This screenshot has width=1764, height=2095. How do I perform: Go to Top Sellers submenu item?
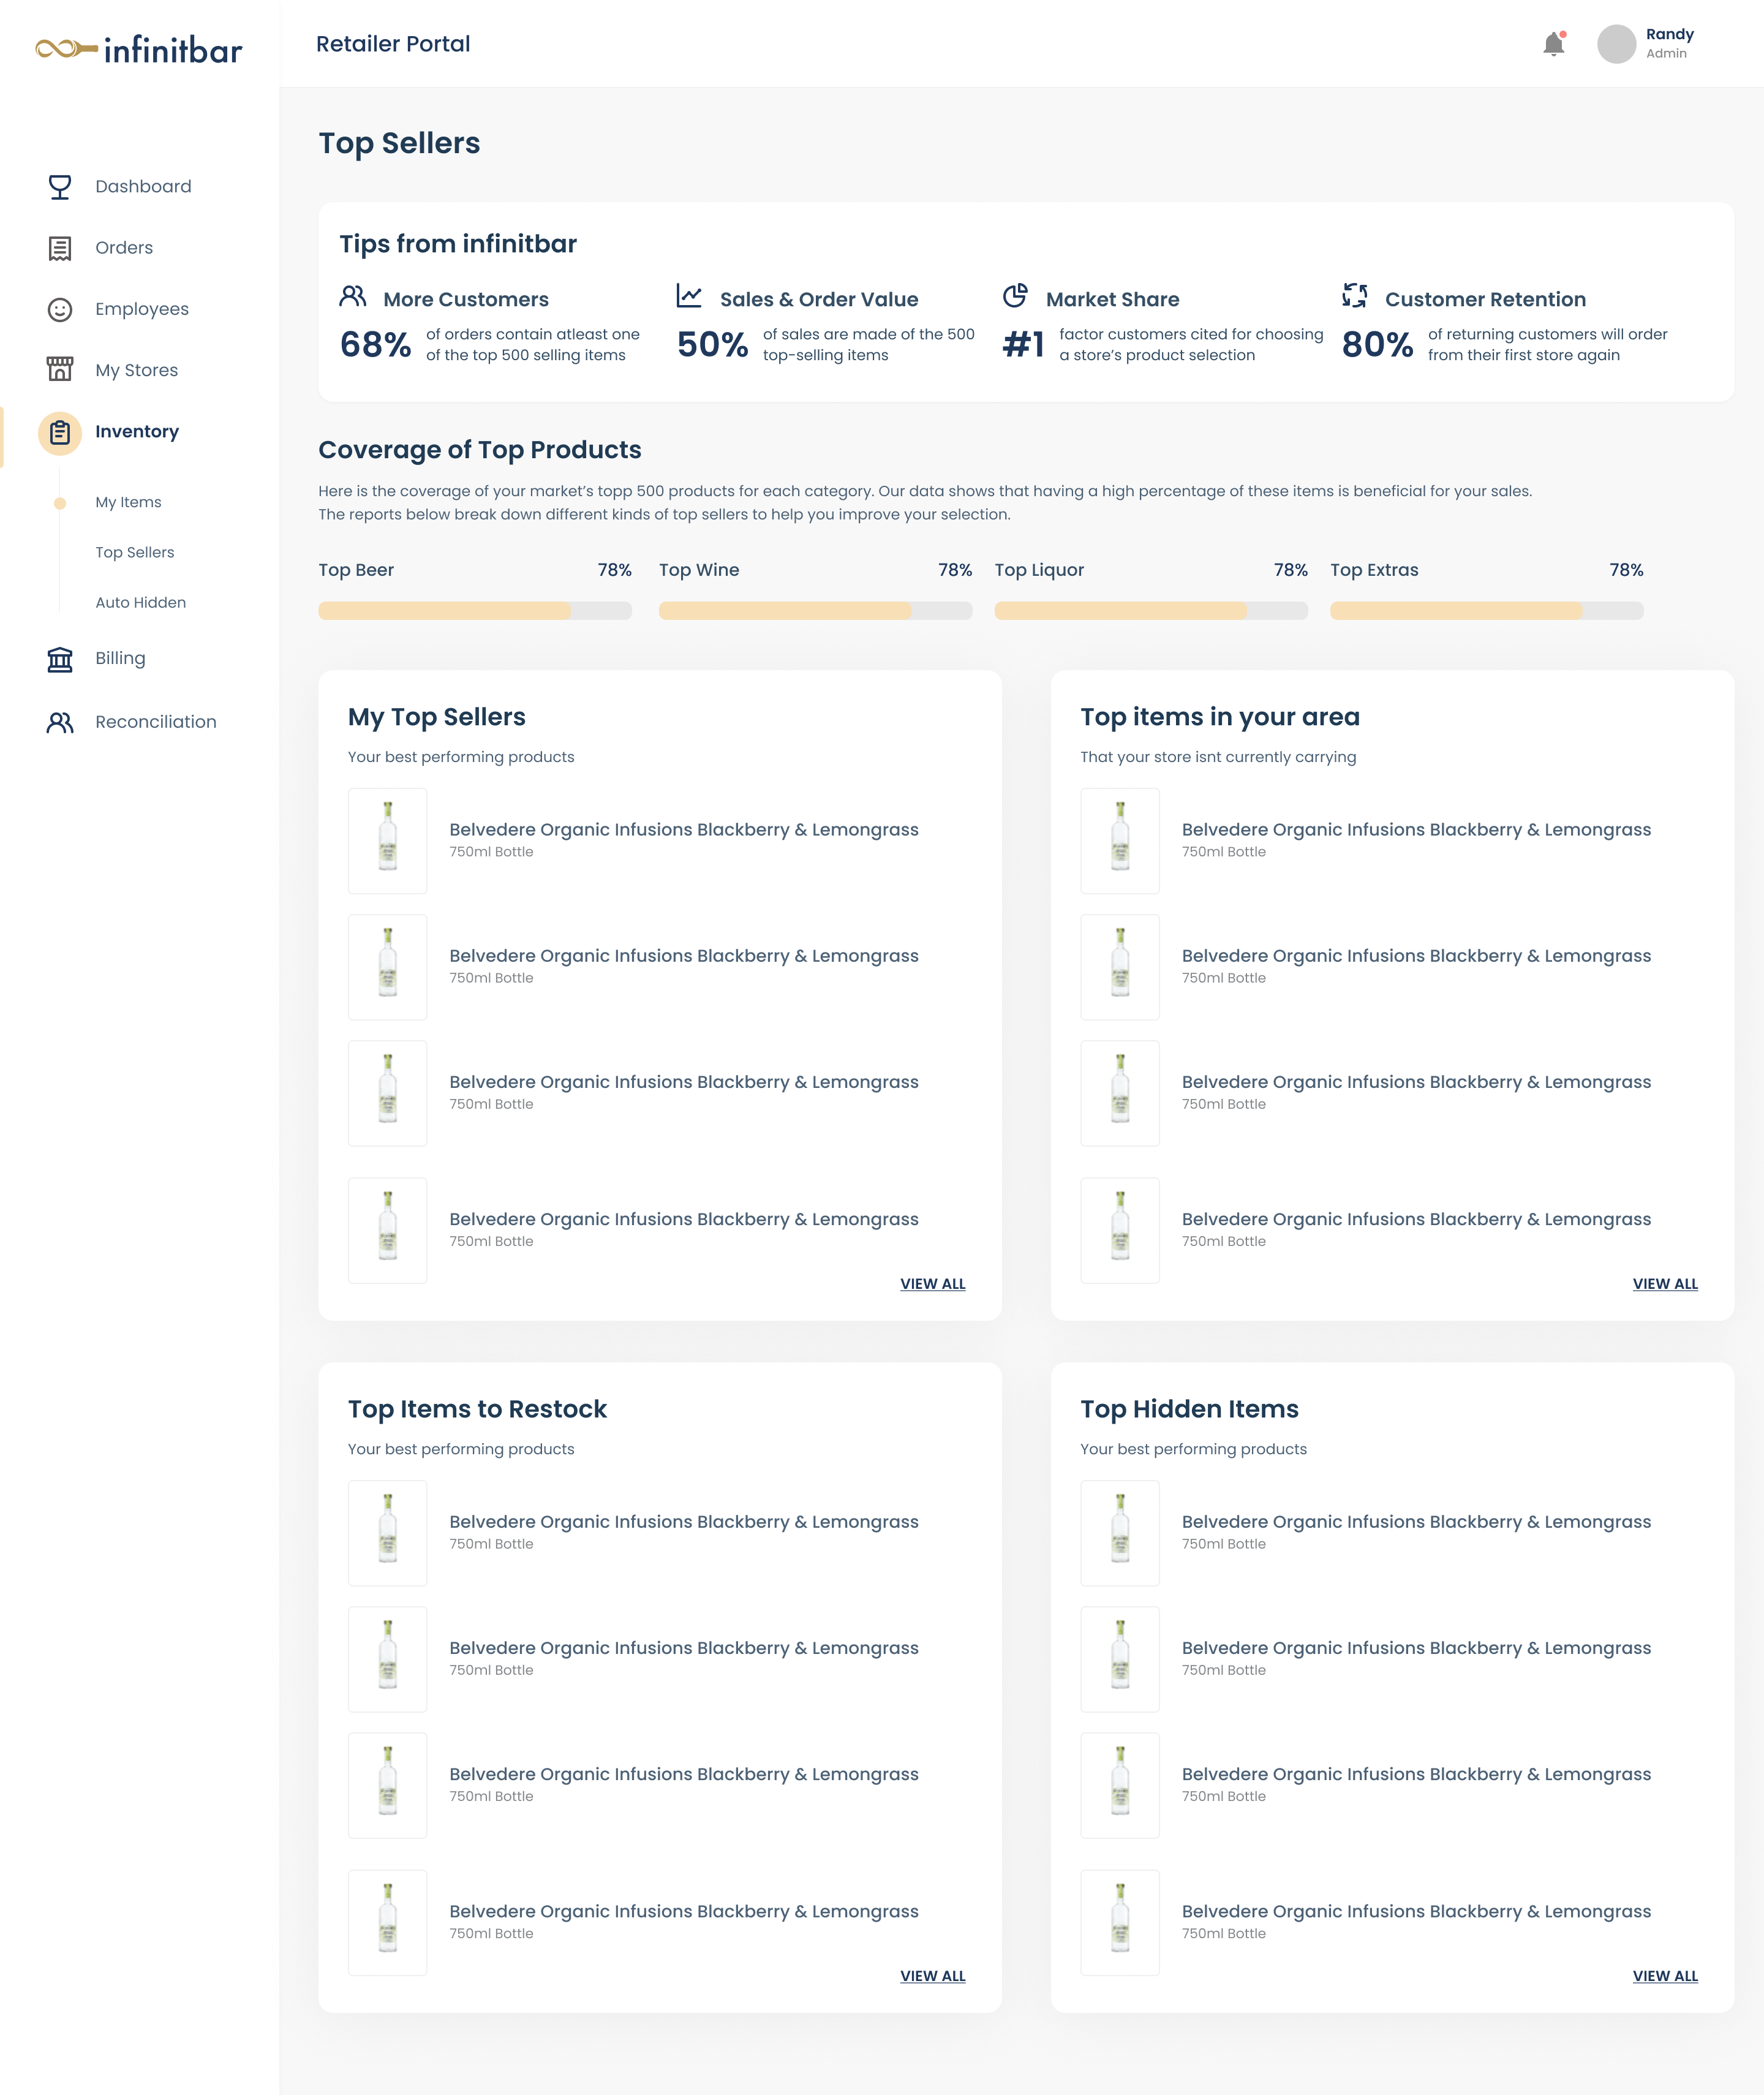click(x=134, y=552)
